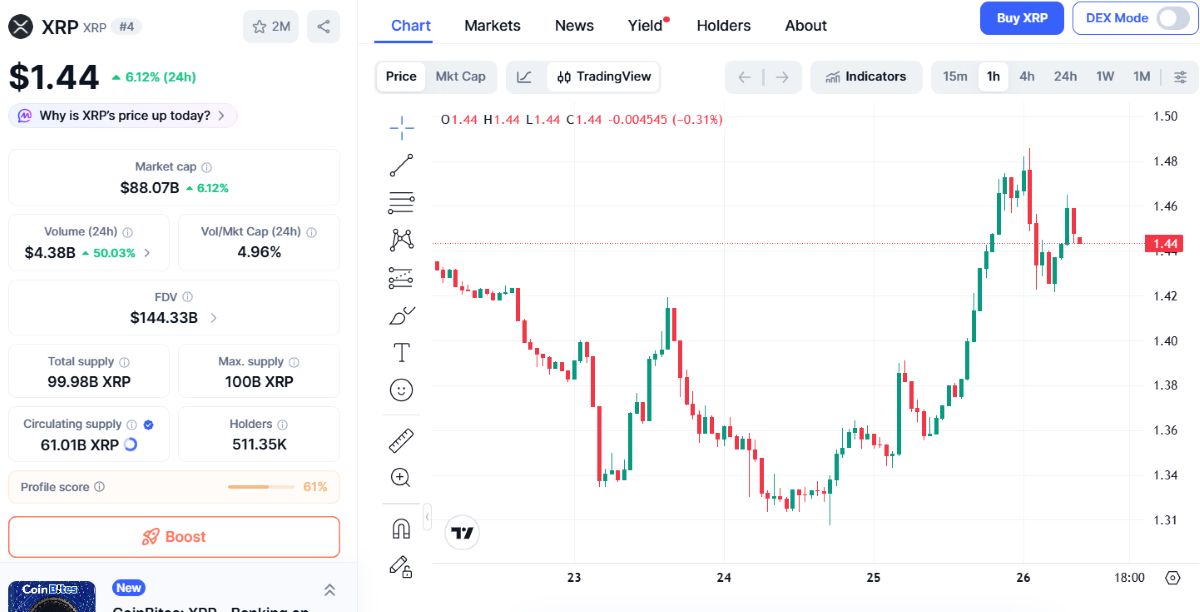Select the brush drawing tool
This screenshot has width=1200, height=612.
[401, 315]
